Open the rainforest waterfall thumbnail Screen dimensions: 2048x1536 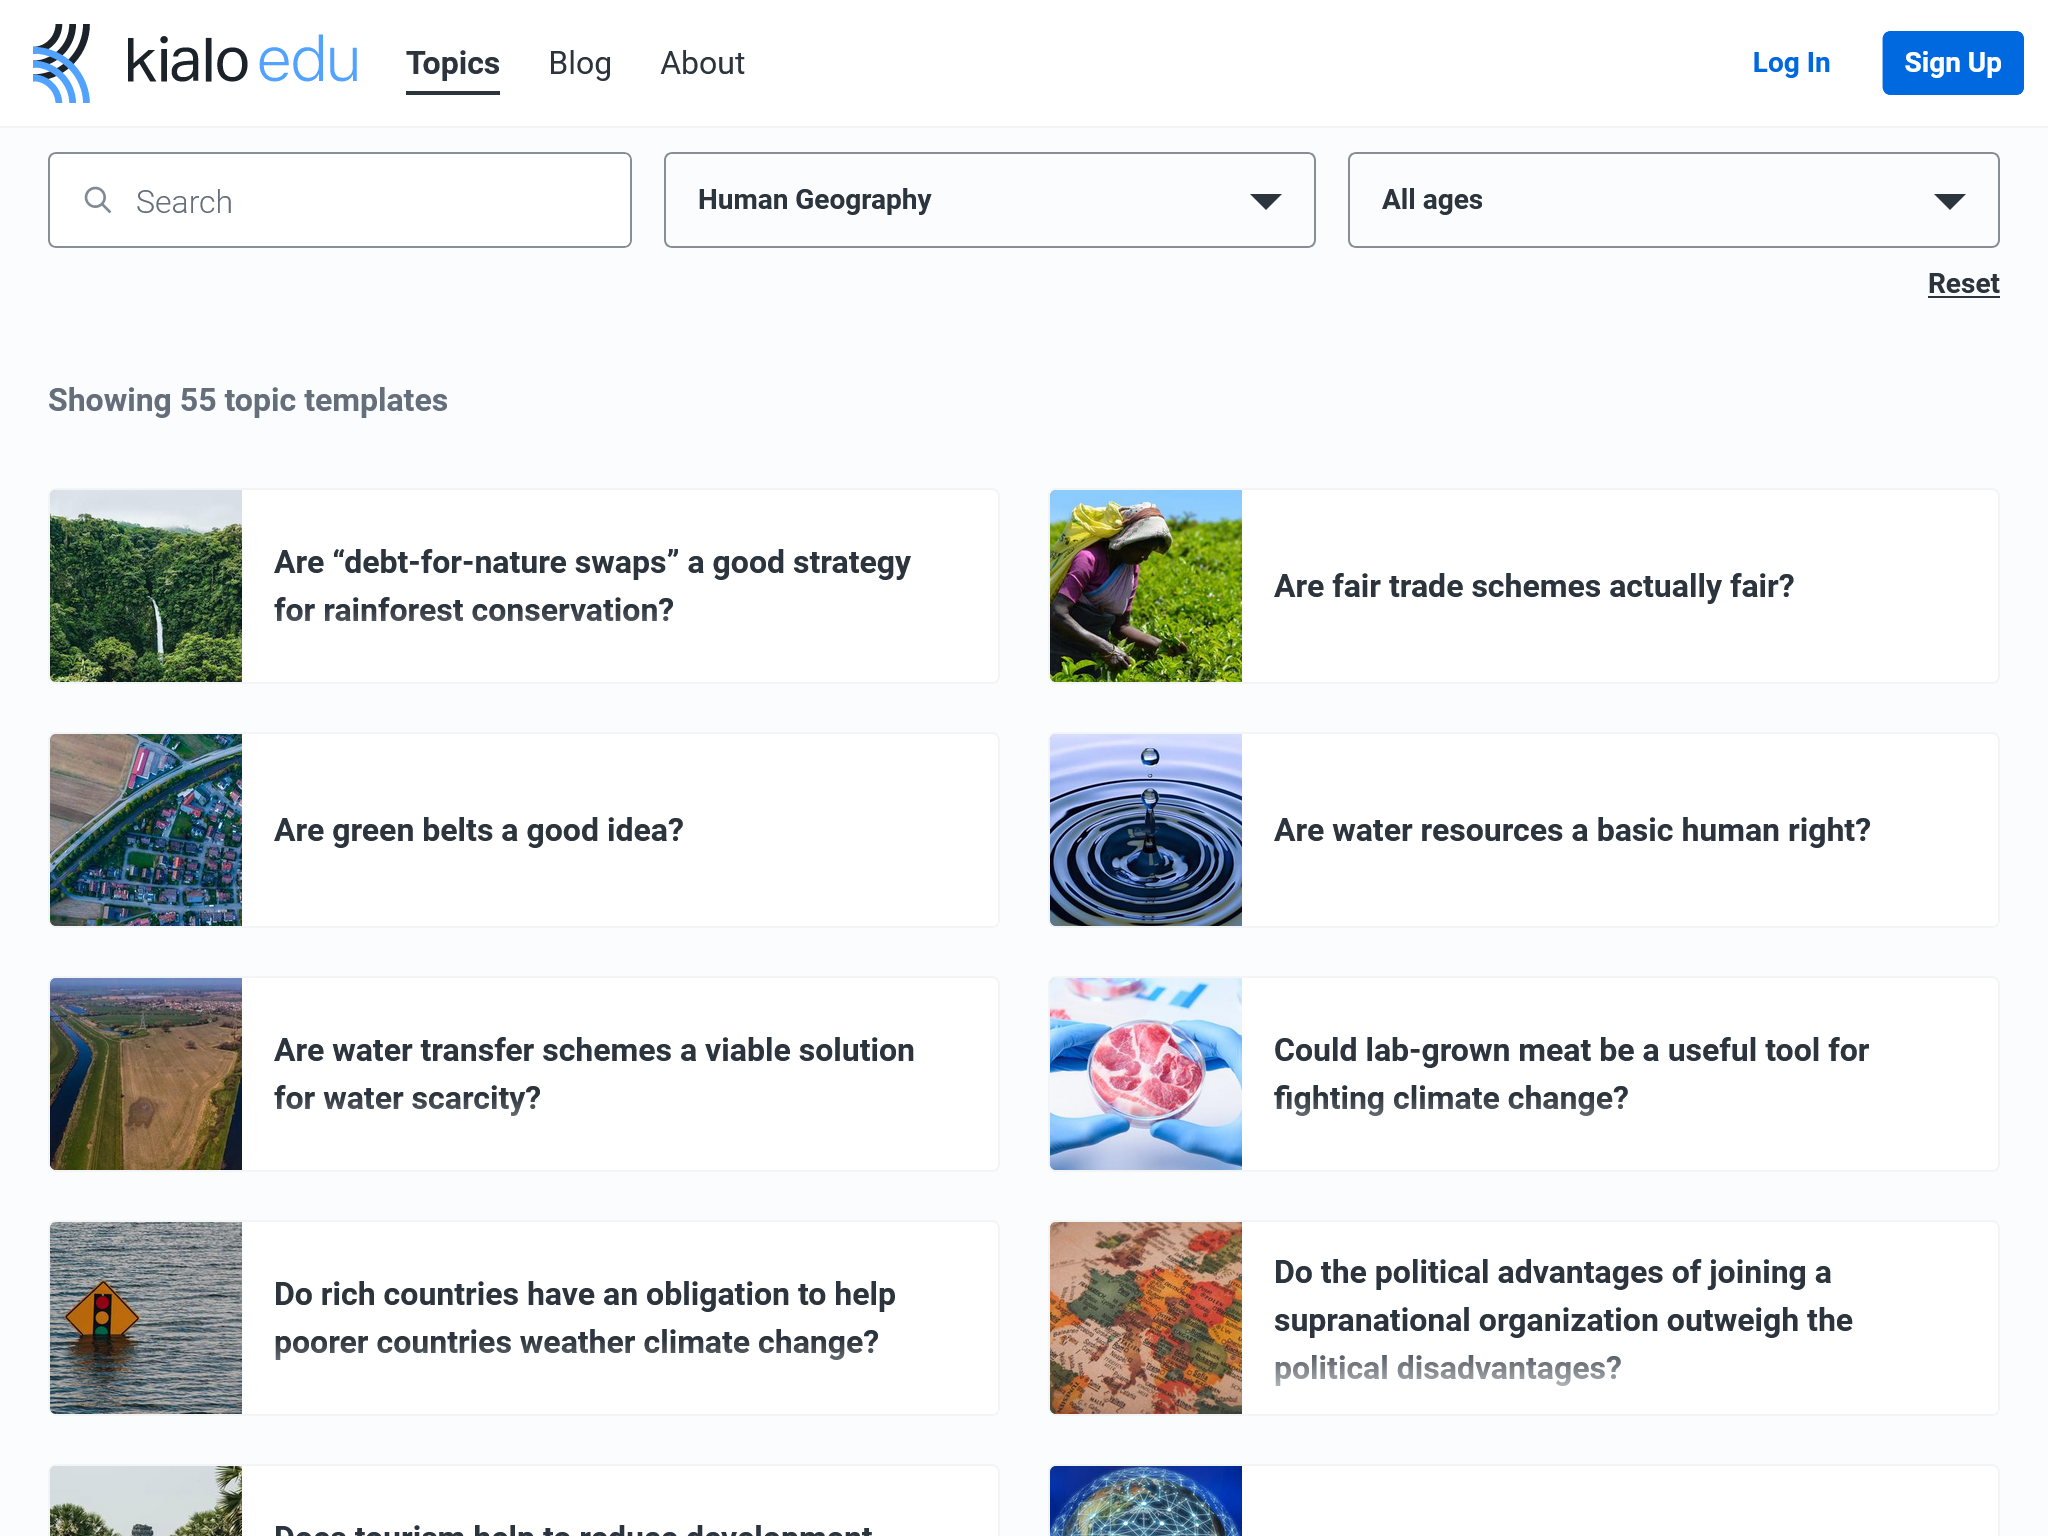pos(146,586)
